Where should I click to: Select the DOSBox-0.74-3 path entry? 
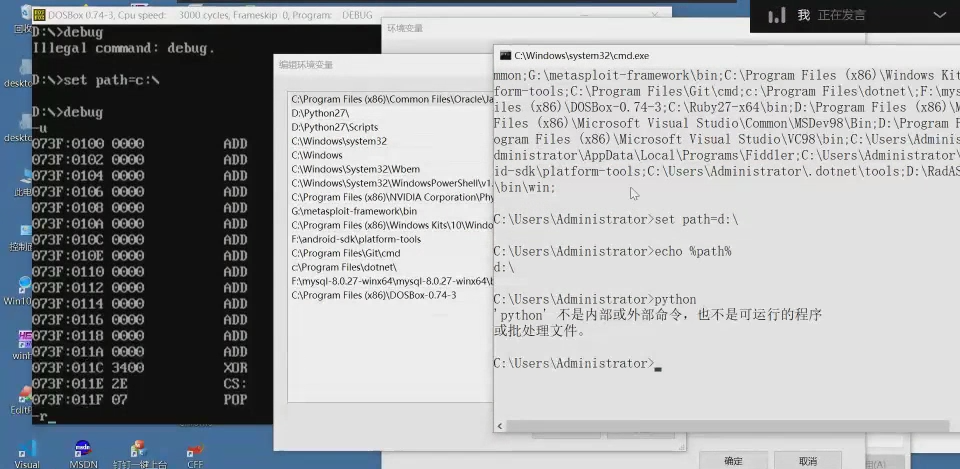373,295
